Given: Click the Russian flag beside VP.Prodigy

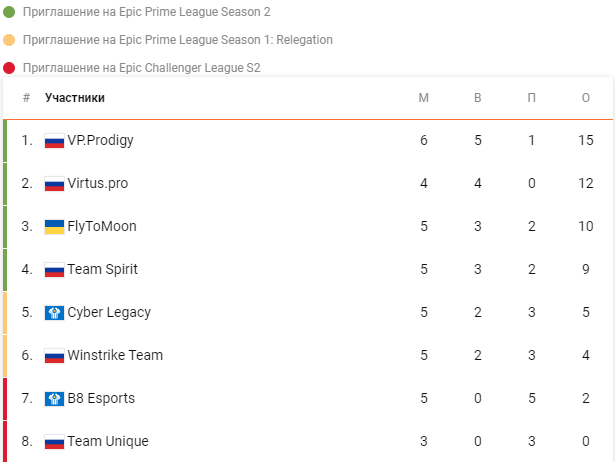Looking at the screenshot, I should click(54, 141).
